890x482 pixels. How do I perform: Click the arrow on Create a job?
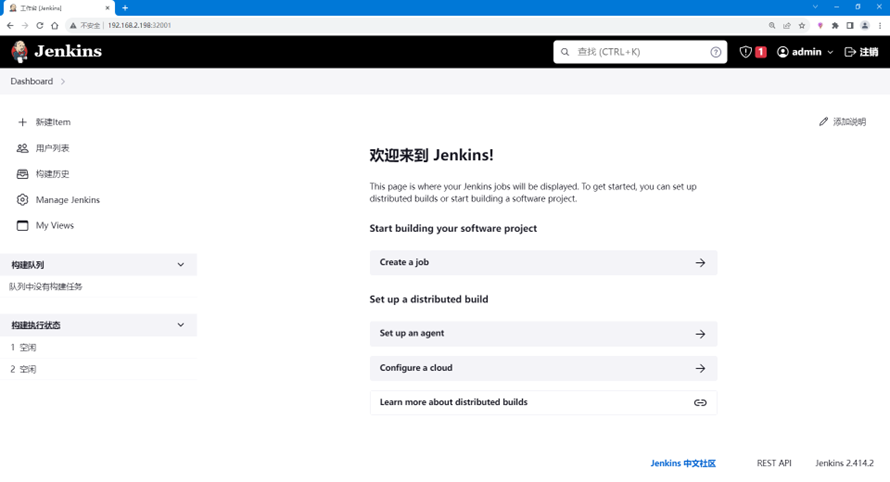(x=700, y=263)
